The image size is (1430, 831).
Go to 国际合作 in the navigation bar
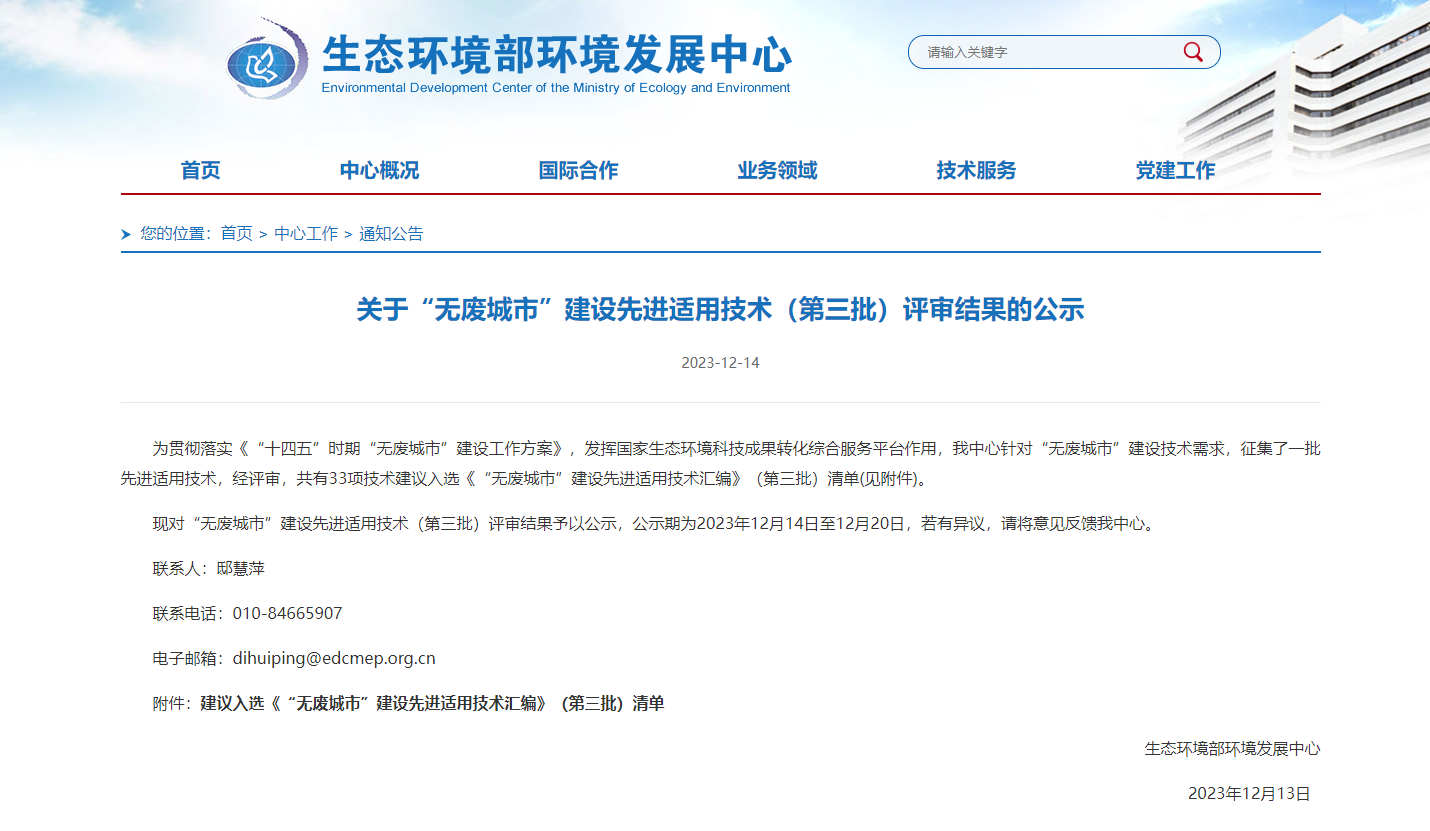[578, 170]
